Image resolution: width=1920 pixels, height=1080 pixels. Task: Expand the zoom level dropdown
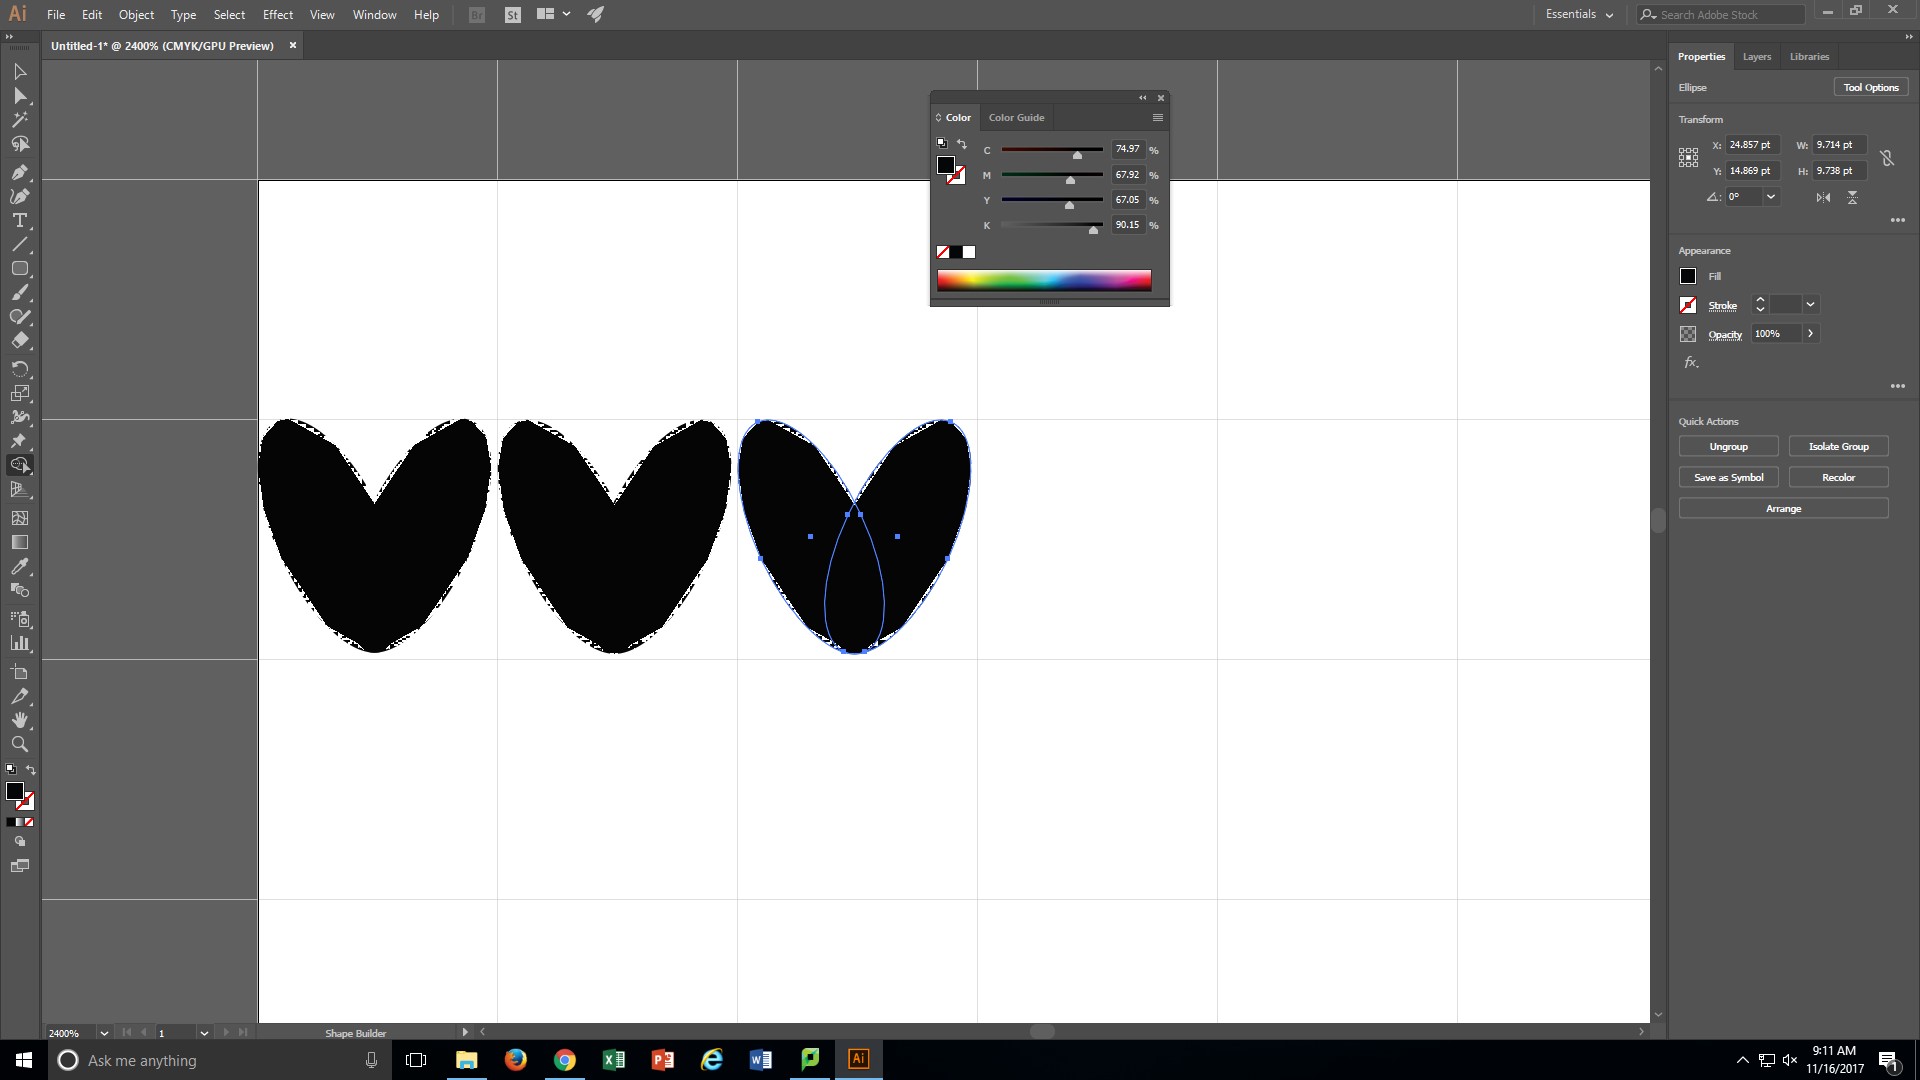coord(103,1033)
